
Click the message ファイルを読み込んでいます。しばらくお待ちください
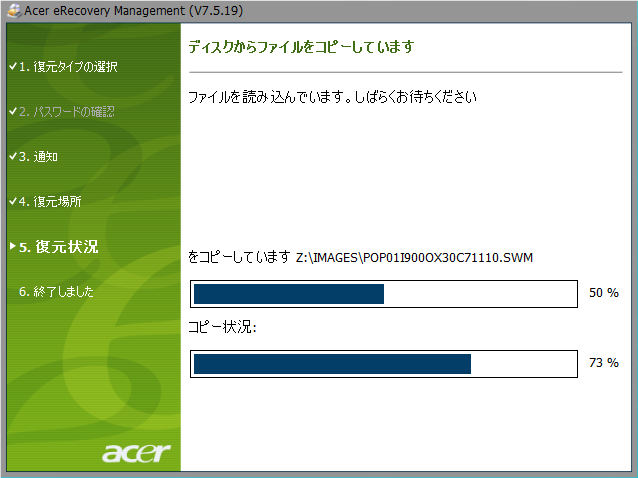coord(332,97)
